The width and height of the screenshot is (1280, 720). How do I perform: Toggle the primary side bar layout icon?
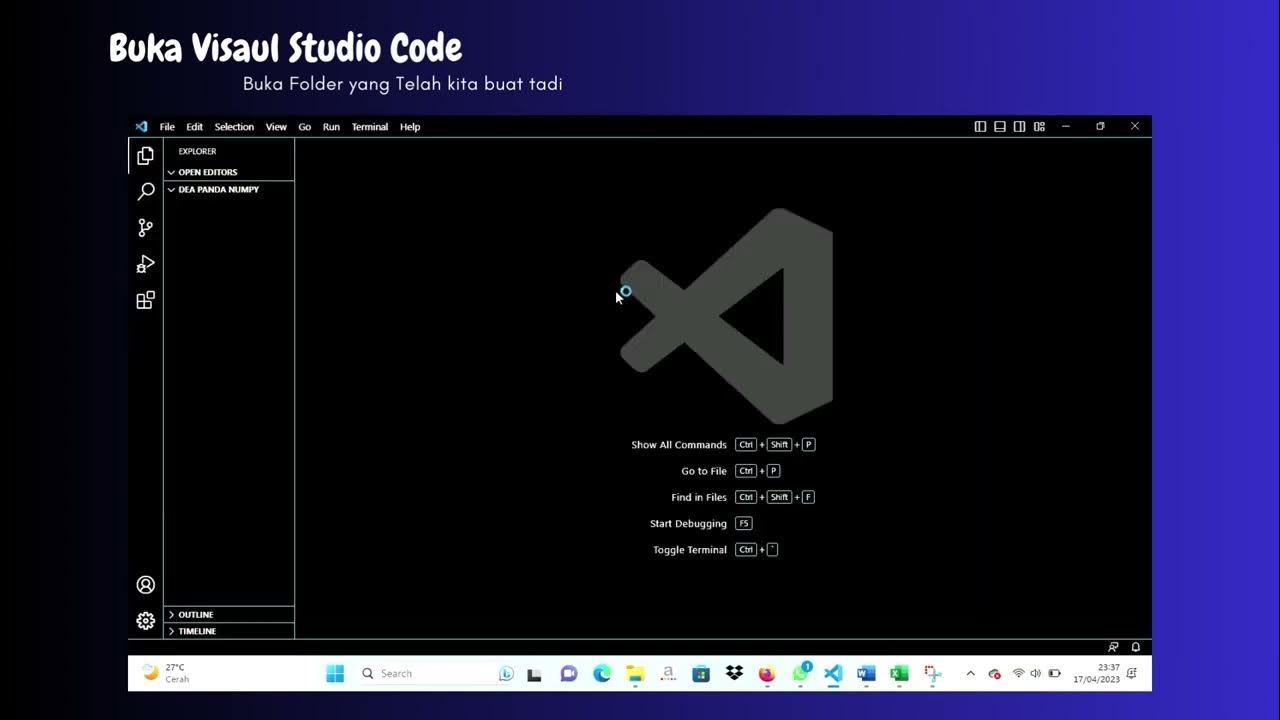(x=980, y=127)
